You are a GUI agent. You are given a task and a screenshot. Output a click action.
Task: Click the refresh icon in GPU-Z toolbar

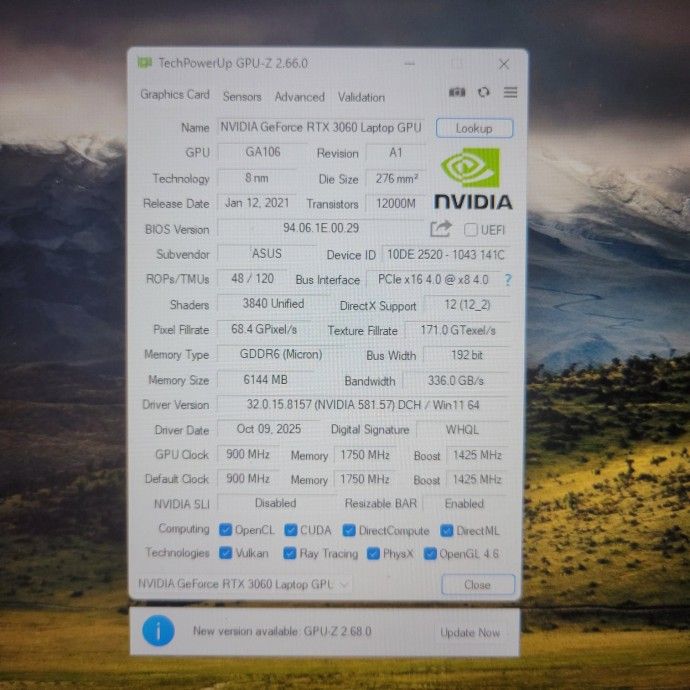(484, 92)
